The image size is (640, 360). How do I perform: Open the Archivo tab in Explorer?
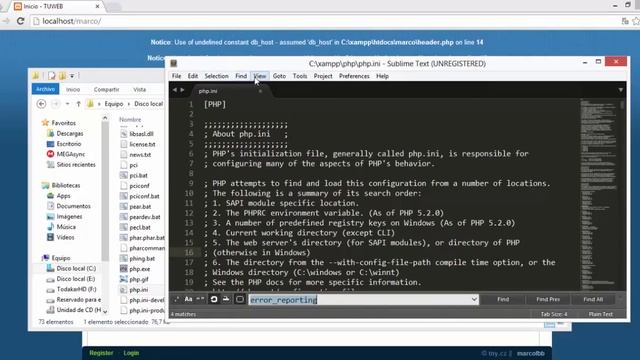pyautogui.click(x=45, y=89)
